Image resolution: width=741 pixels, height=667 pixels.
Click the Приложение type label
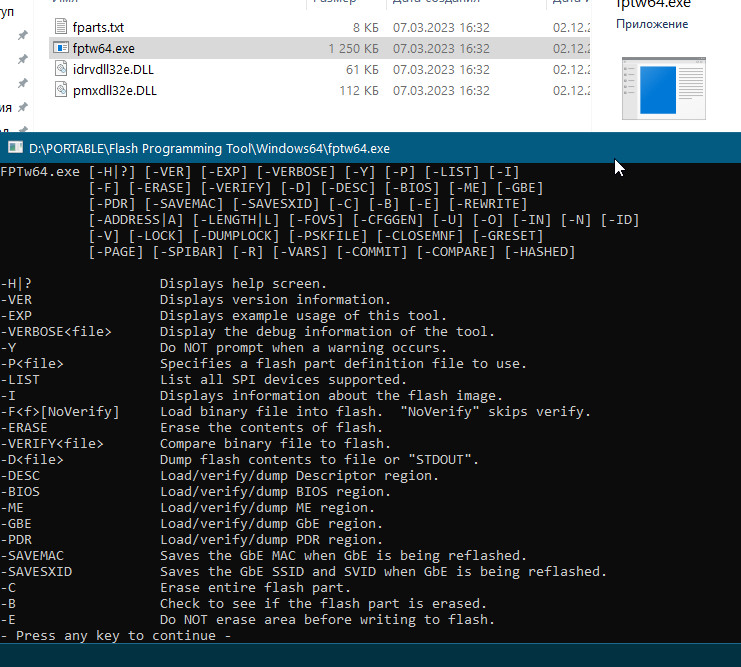point(652,24)
